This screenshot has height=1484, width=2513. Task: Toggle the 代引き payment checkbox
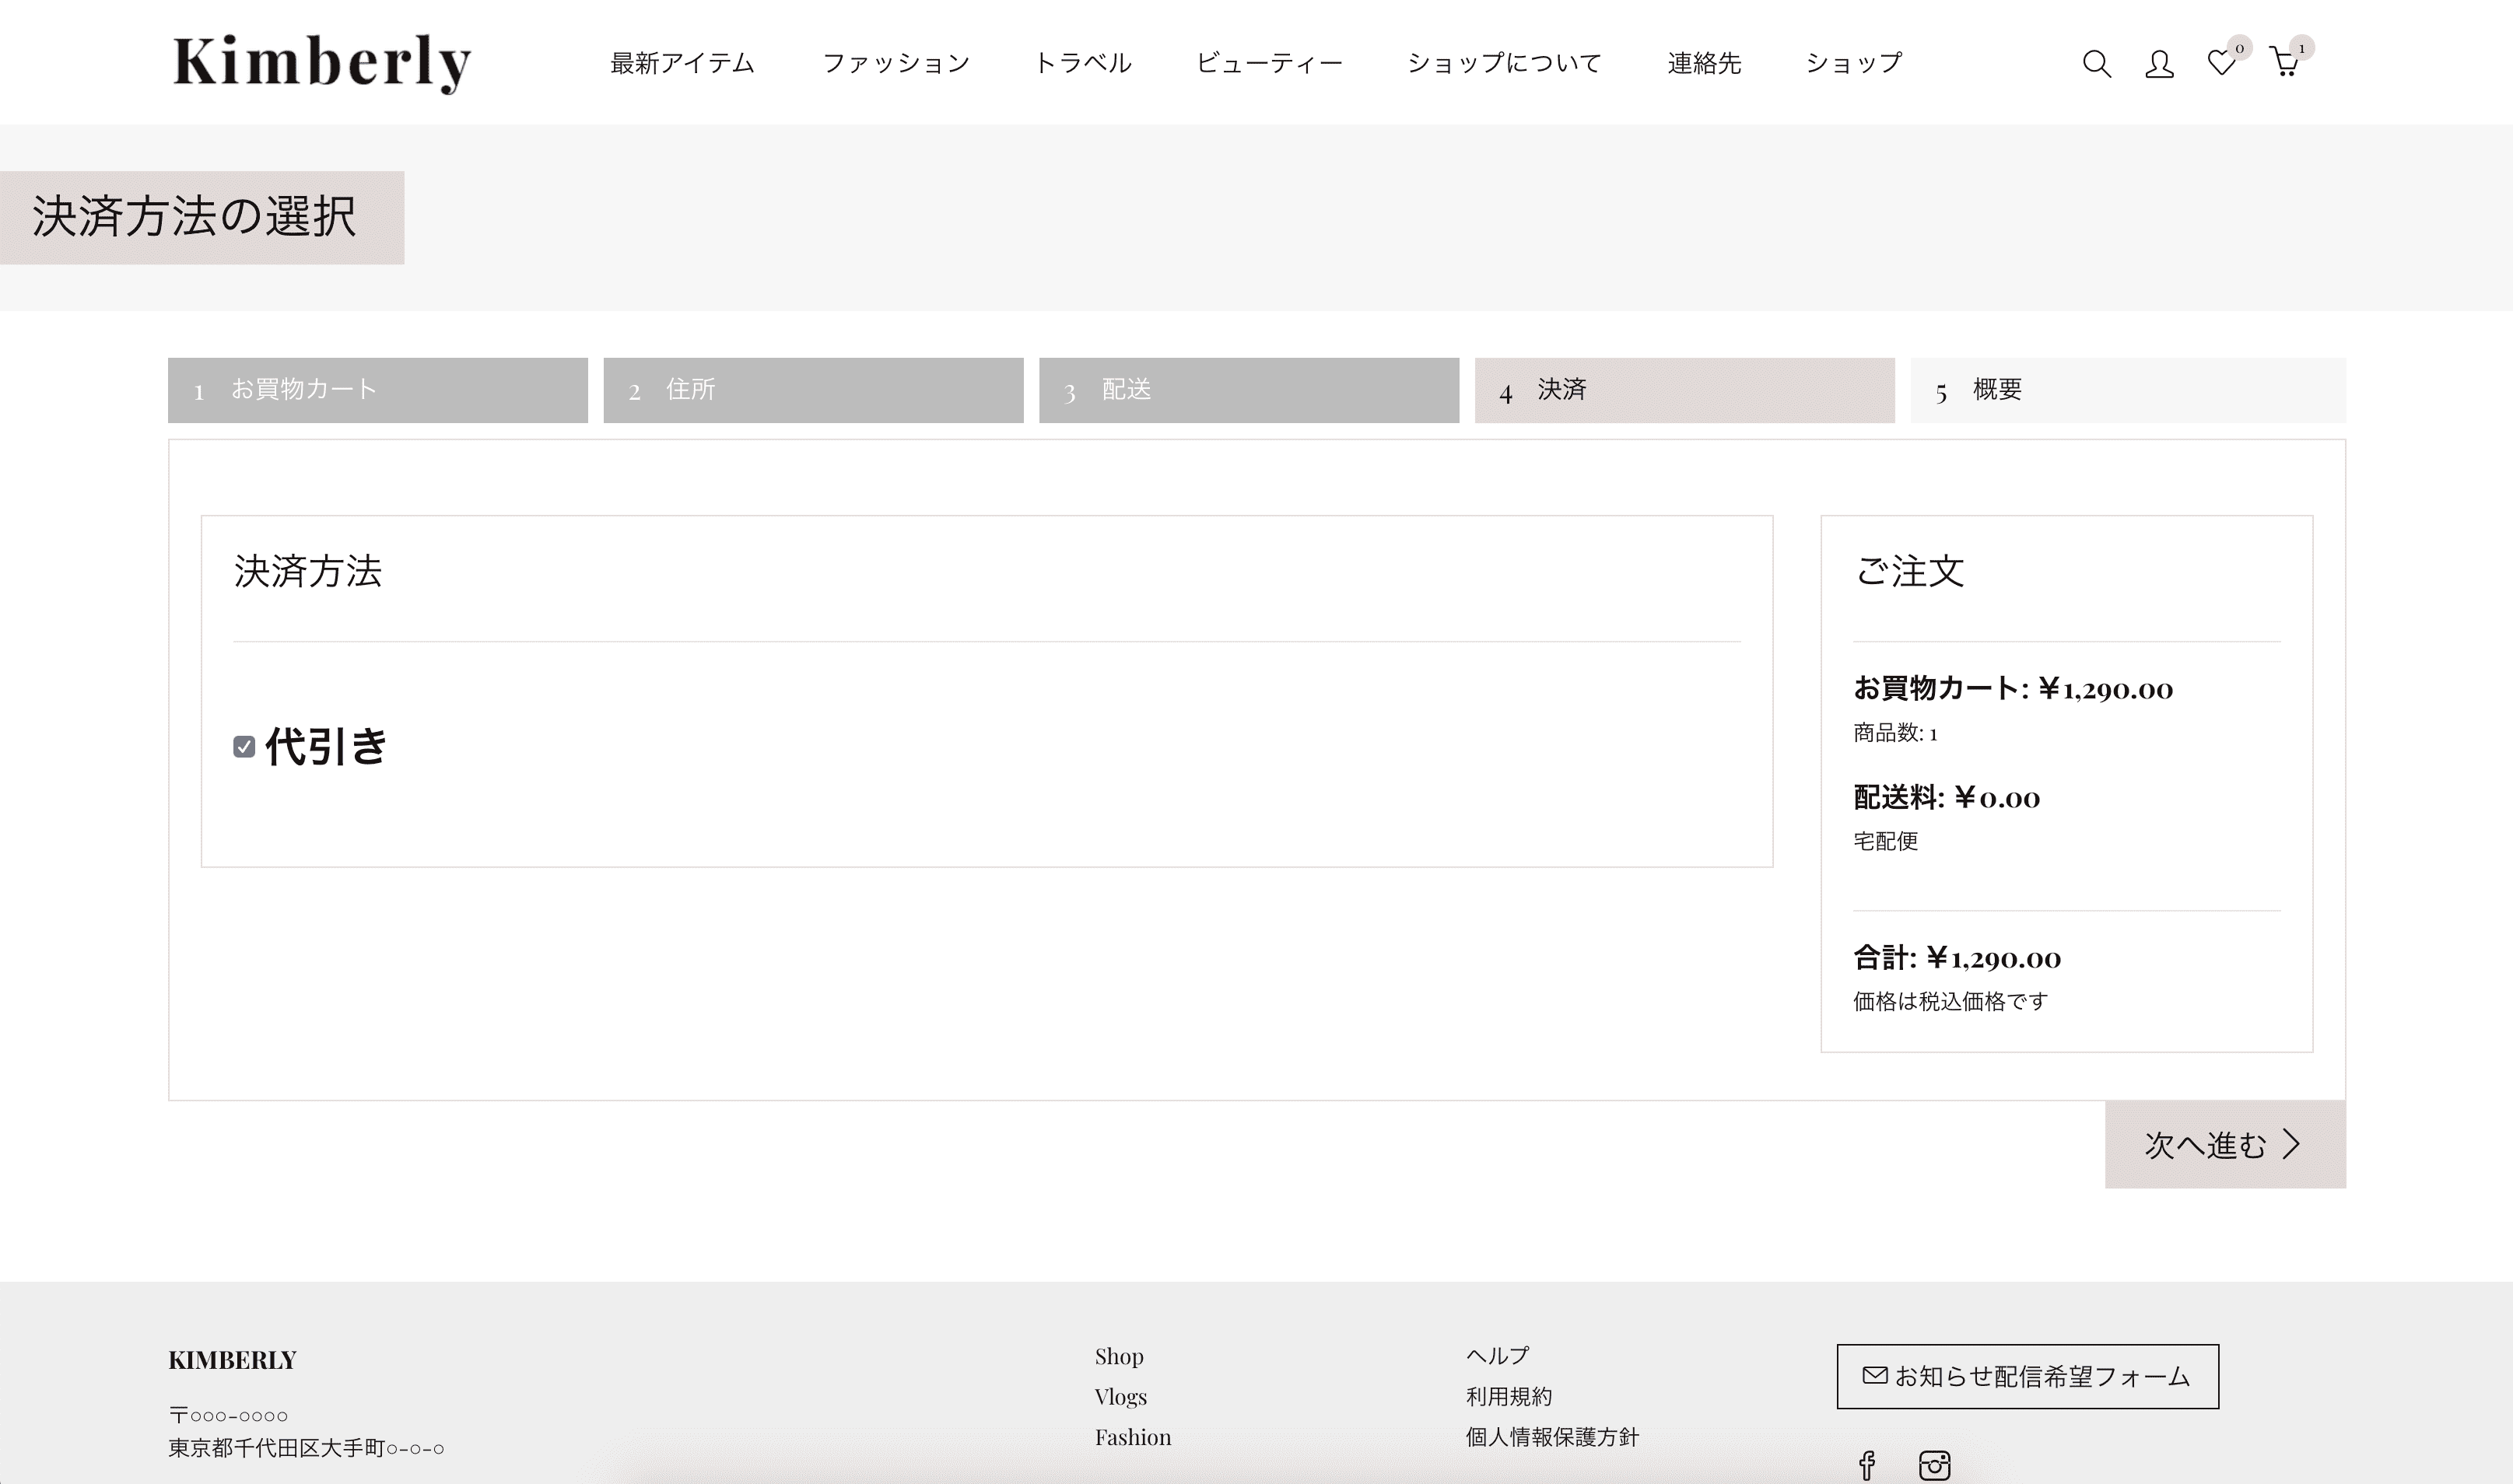coord(244,747)
